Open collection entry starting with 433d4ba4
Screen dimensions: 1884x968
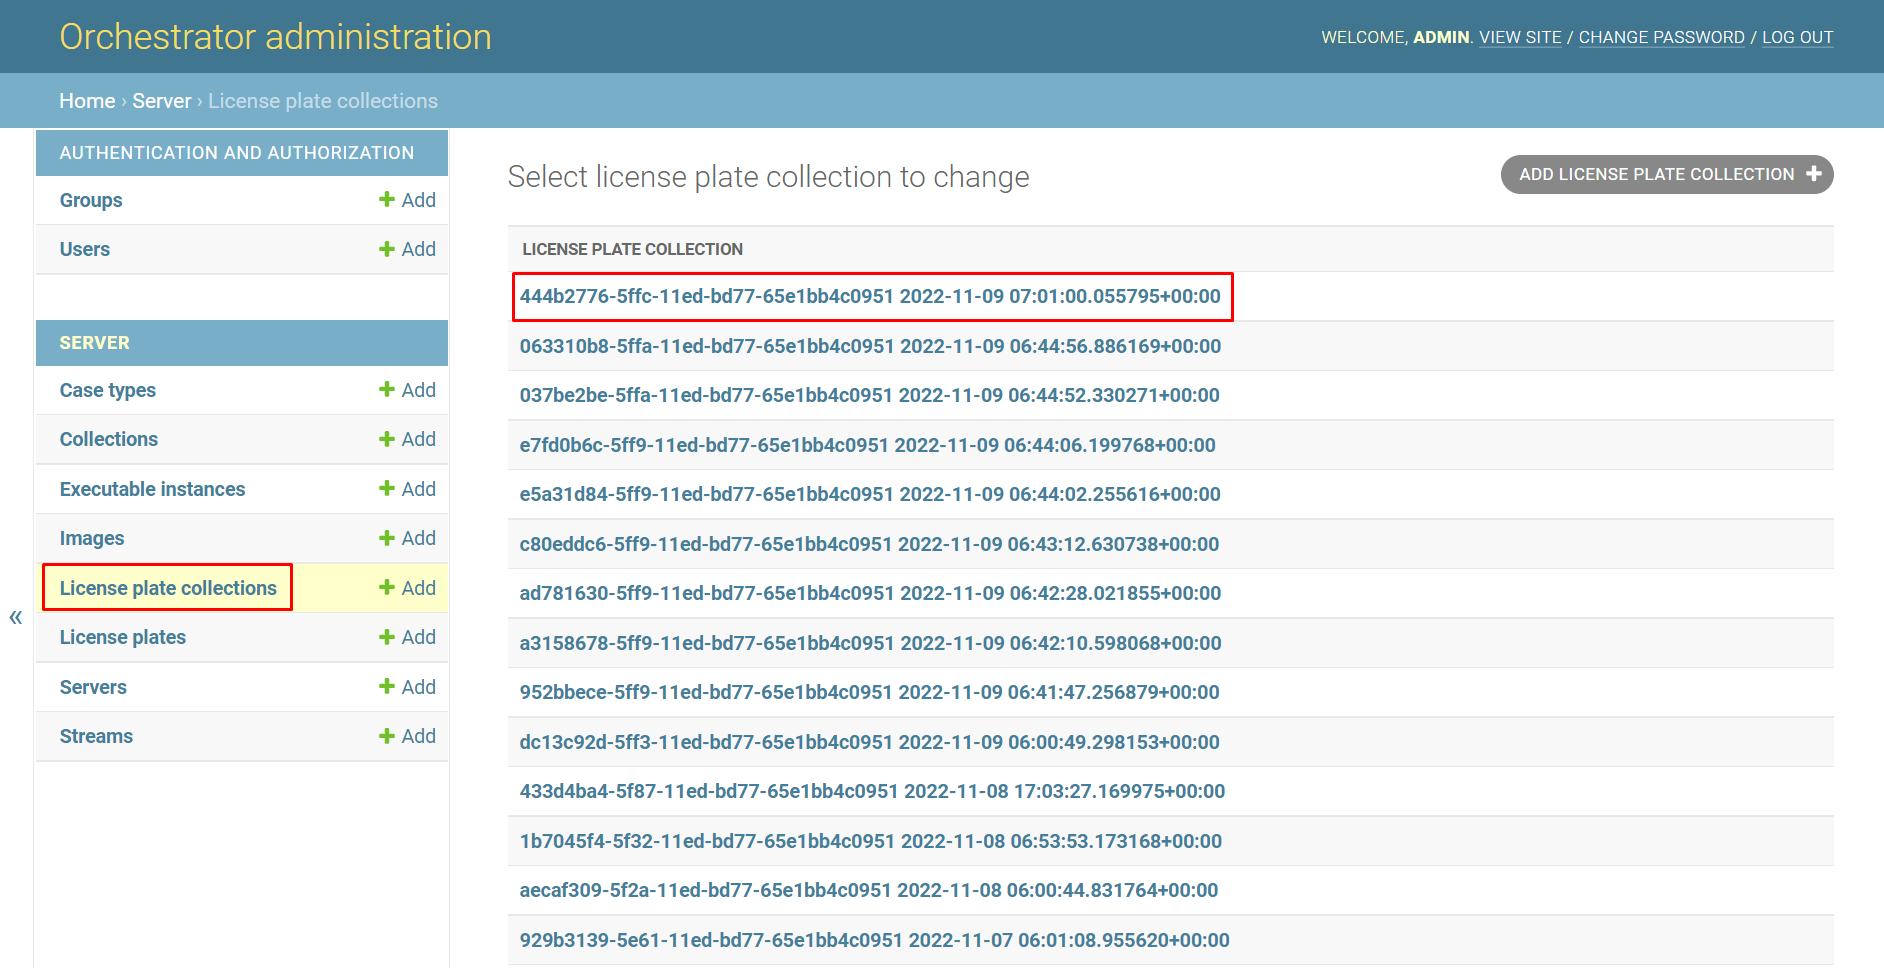[x=871, y=791]
